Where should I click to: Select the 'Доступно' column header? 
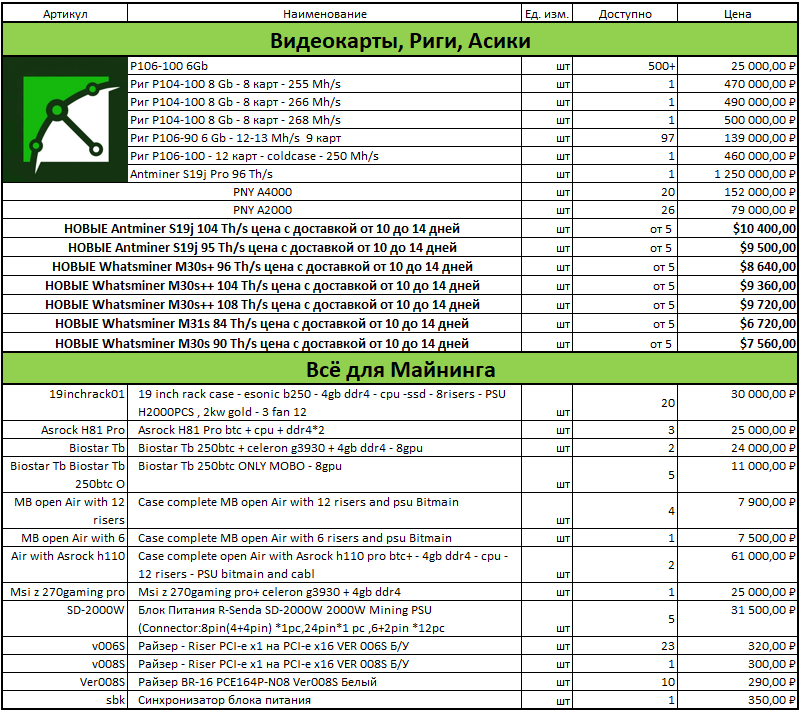pyautogui.click(x=625, y=14)
